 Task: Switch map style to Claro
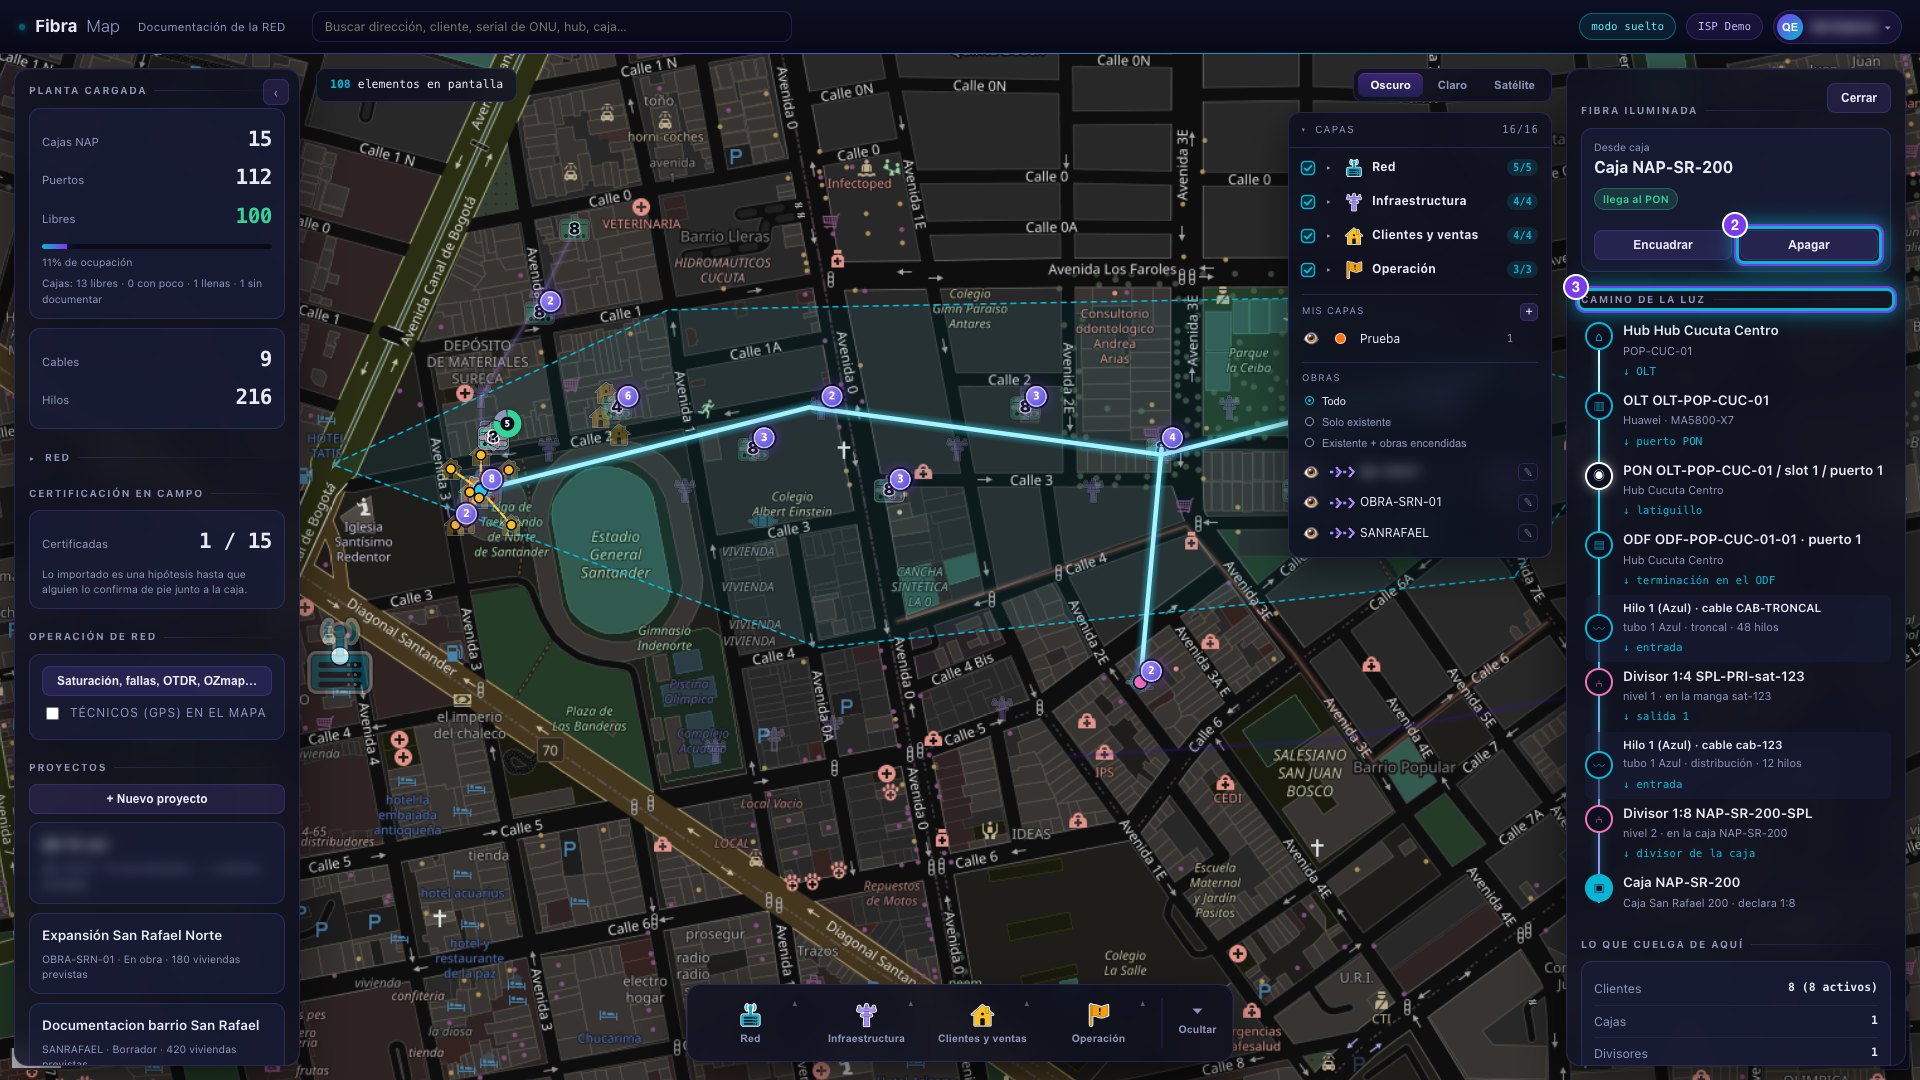[x=1452, y=85]
